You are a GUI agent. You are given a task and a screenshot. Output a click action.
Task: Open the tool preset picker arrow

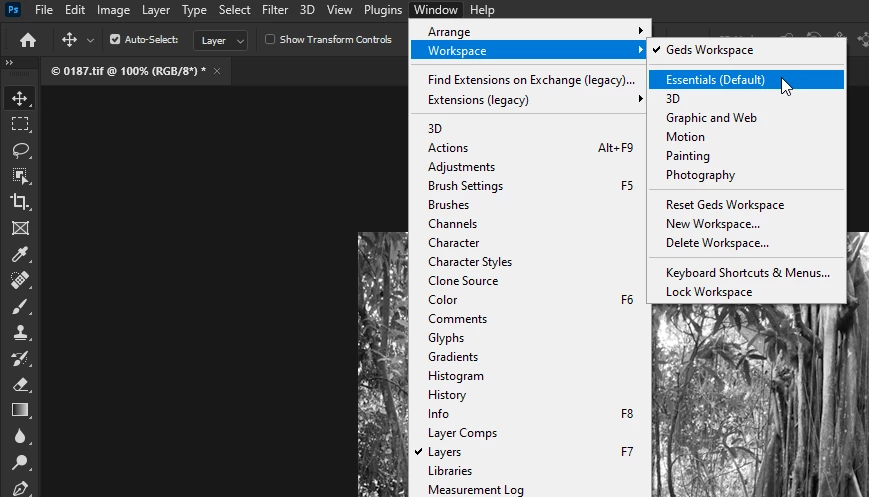(90, 40)
